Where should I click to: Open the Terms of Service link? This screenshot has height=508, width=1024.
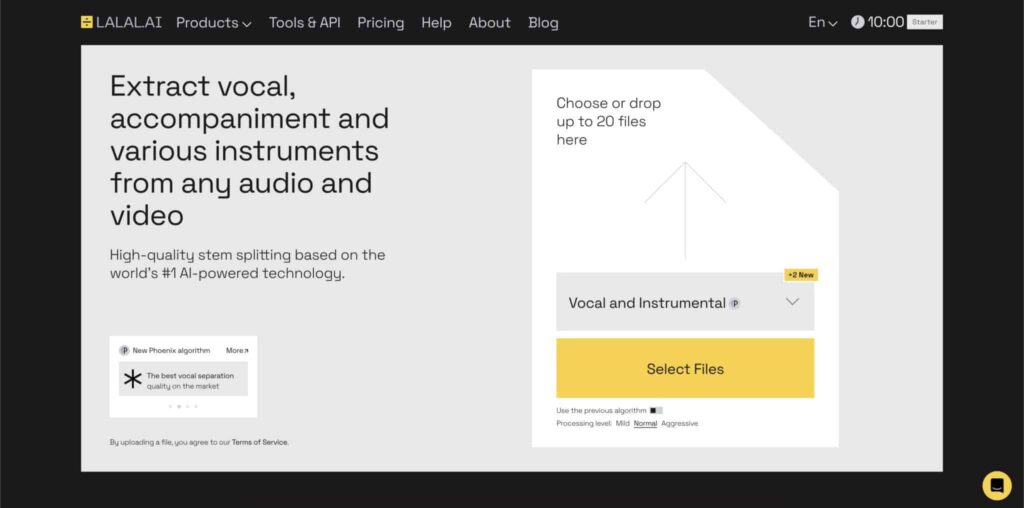(x=260, y=442)
